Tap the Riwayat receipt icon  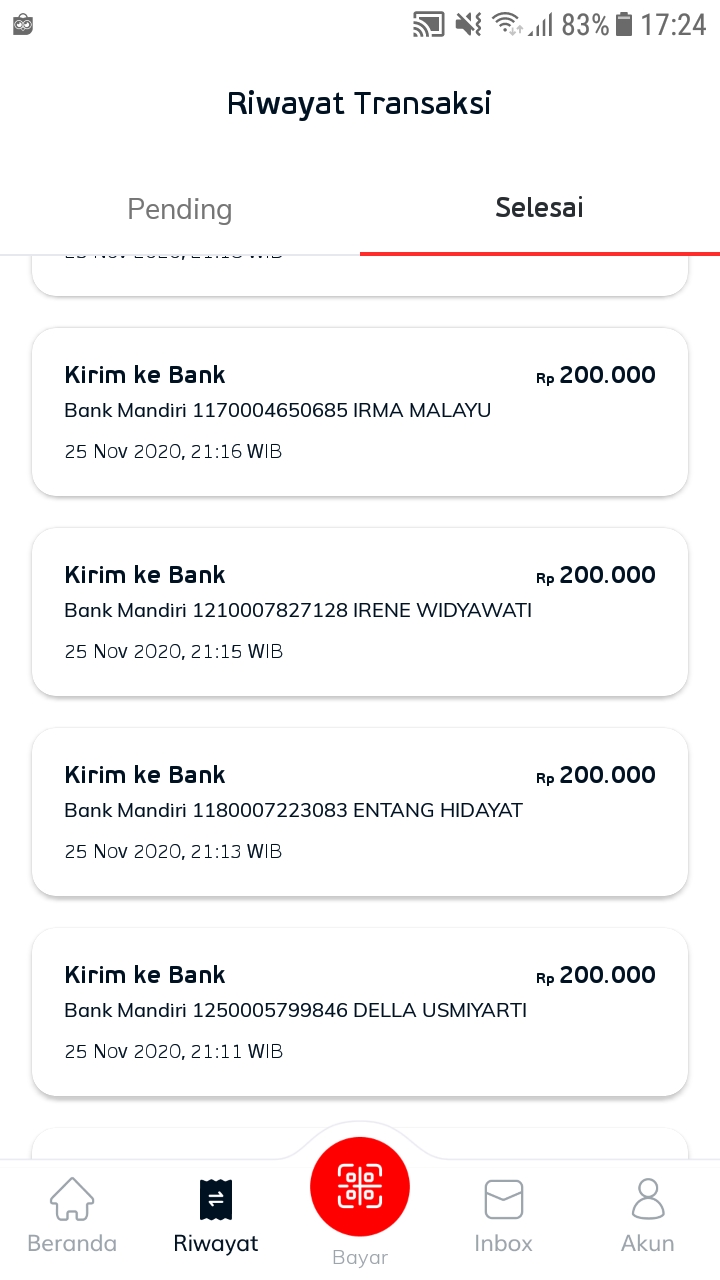point(216,1199)
